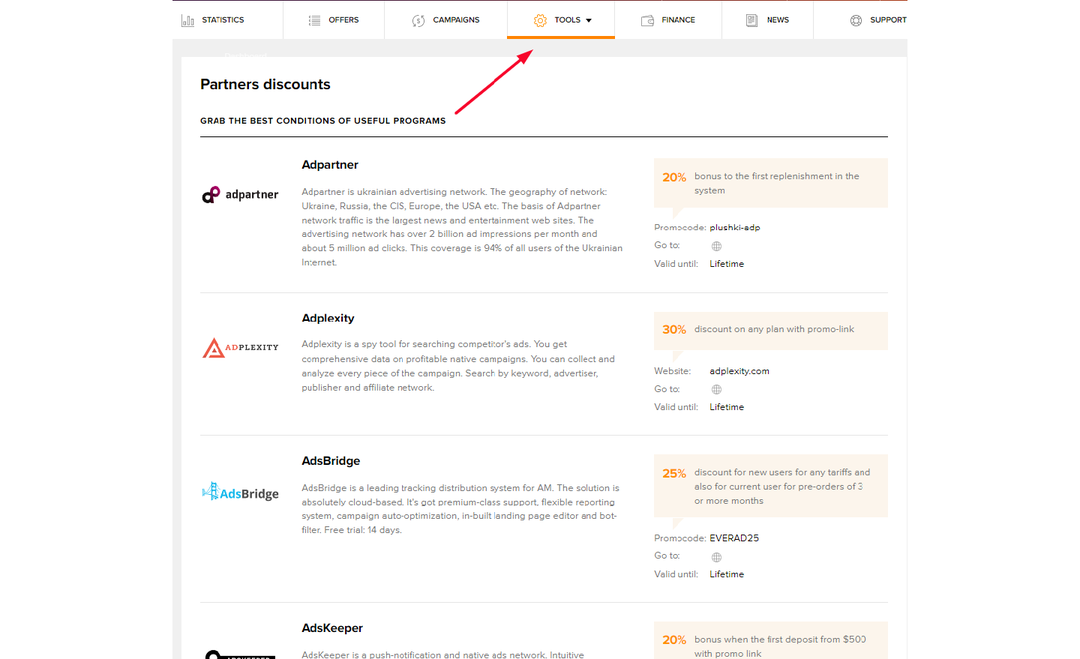The width and height of the screenshot is (1080, 659).
Task: Switch to the Finance tab
Action: click(667, 19)
